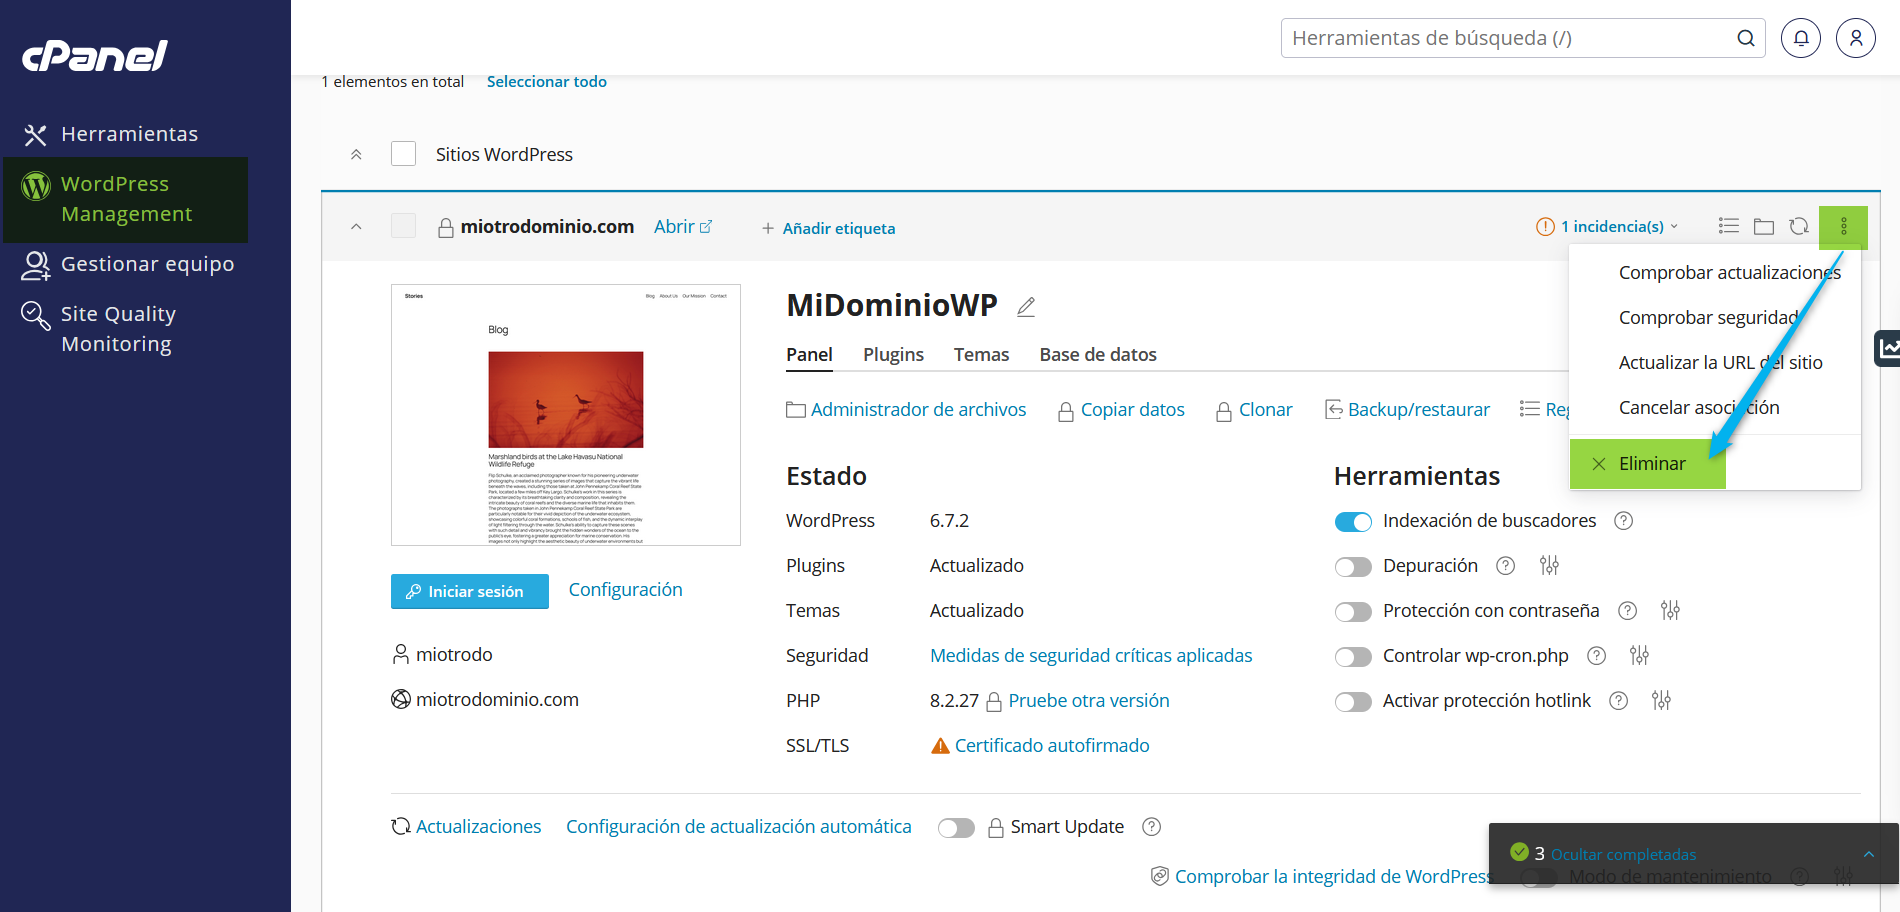Open WordPress Management in the sidebar
This screenshot has width=1900, height=912.
[x=126, y=199]
